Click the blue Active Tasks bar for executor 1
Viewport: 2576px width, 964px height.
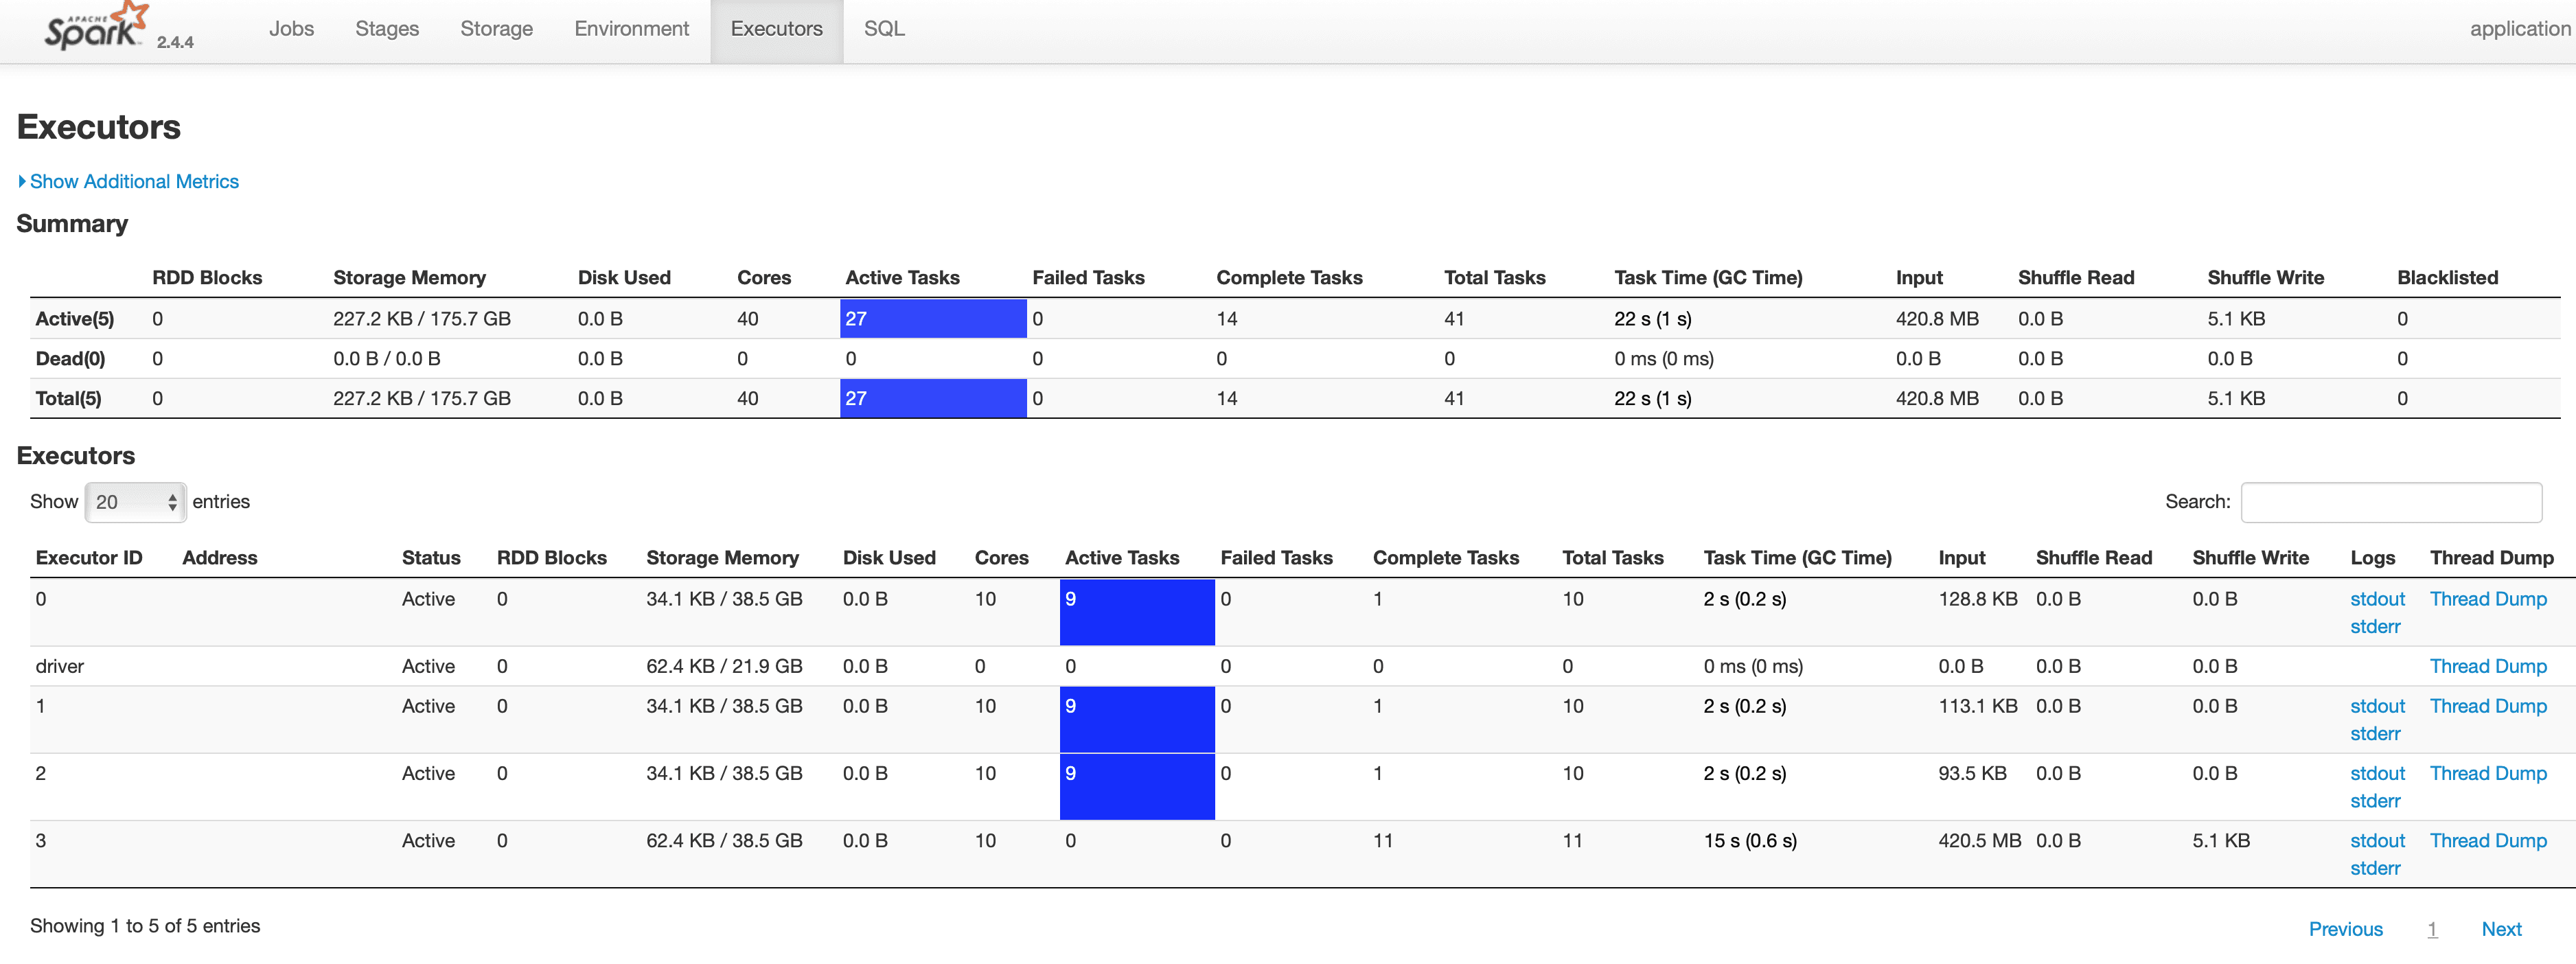[1136, 718]
